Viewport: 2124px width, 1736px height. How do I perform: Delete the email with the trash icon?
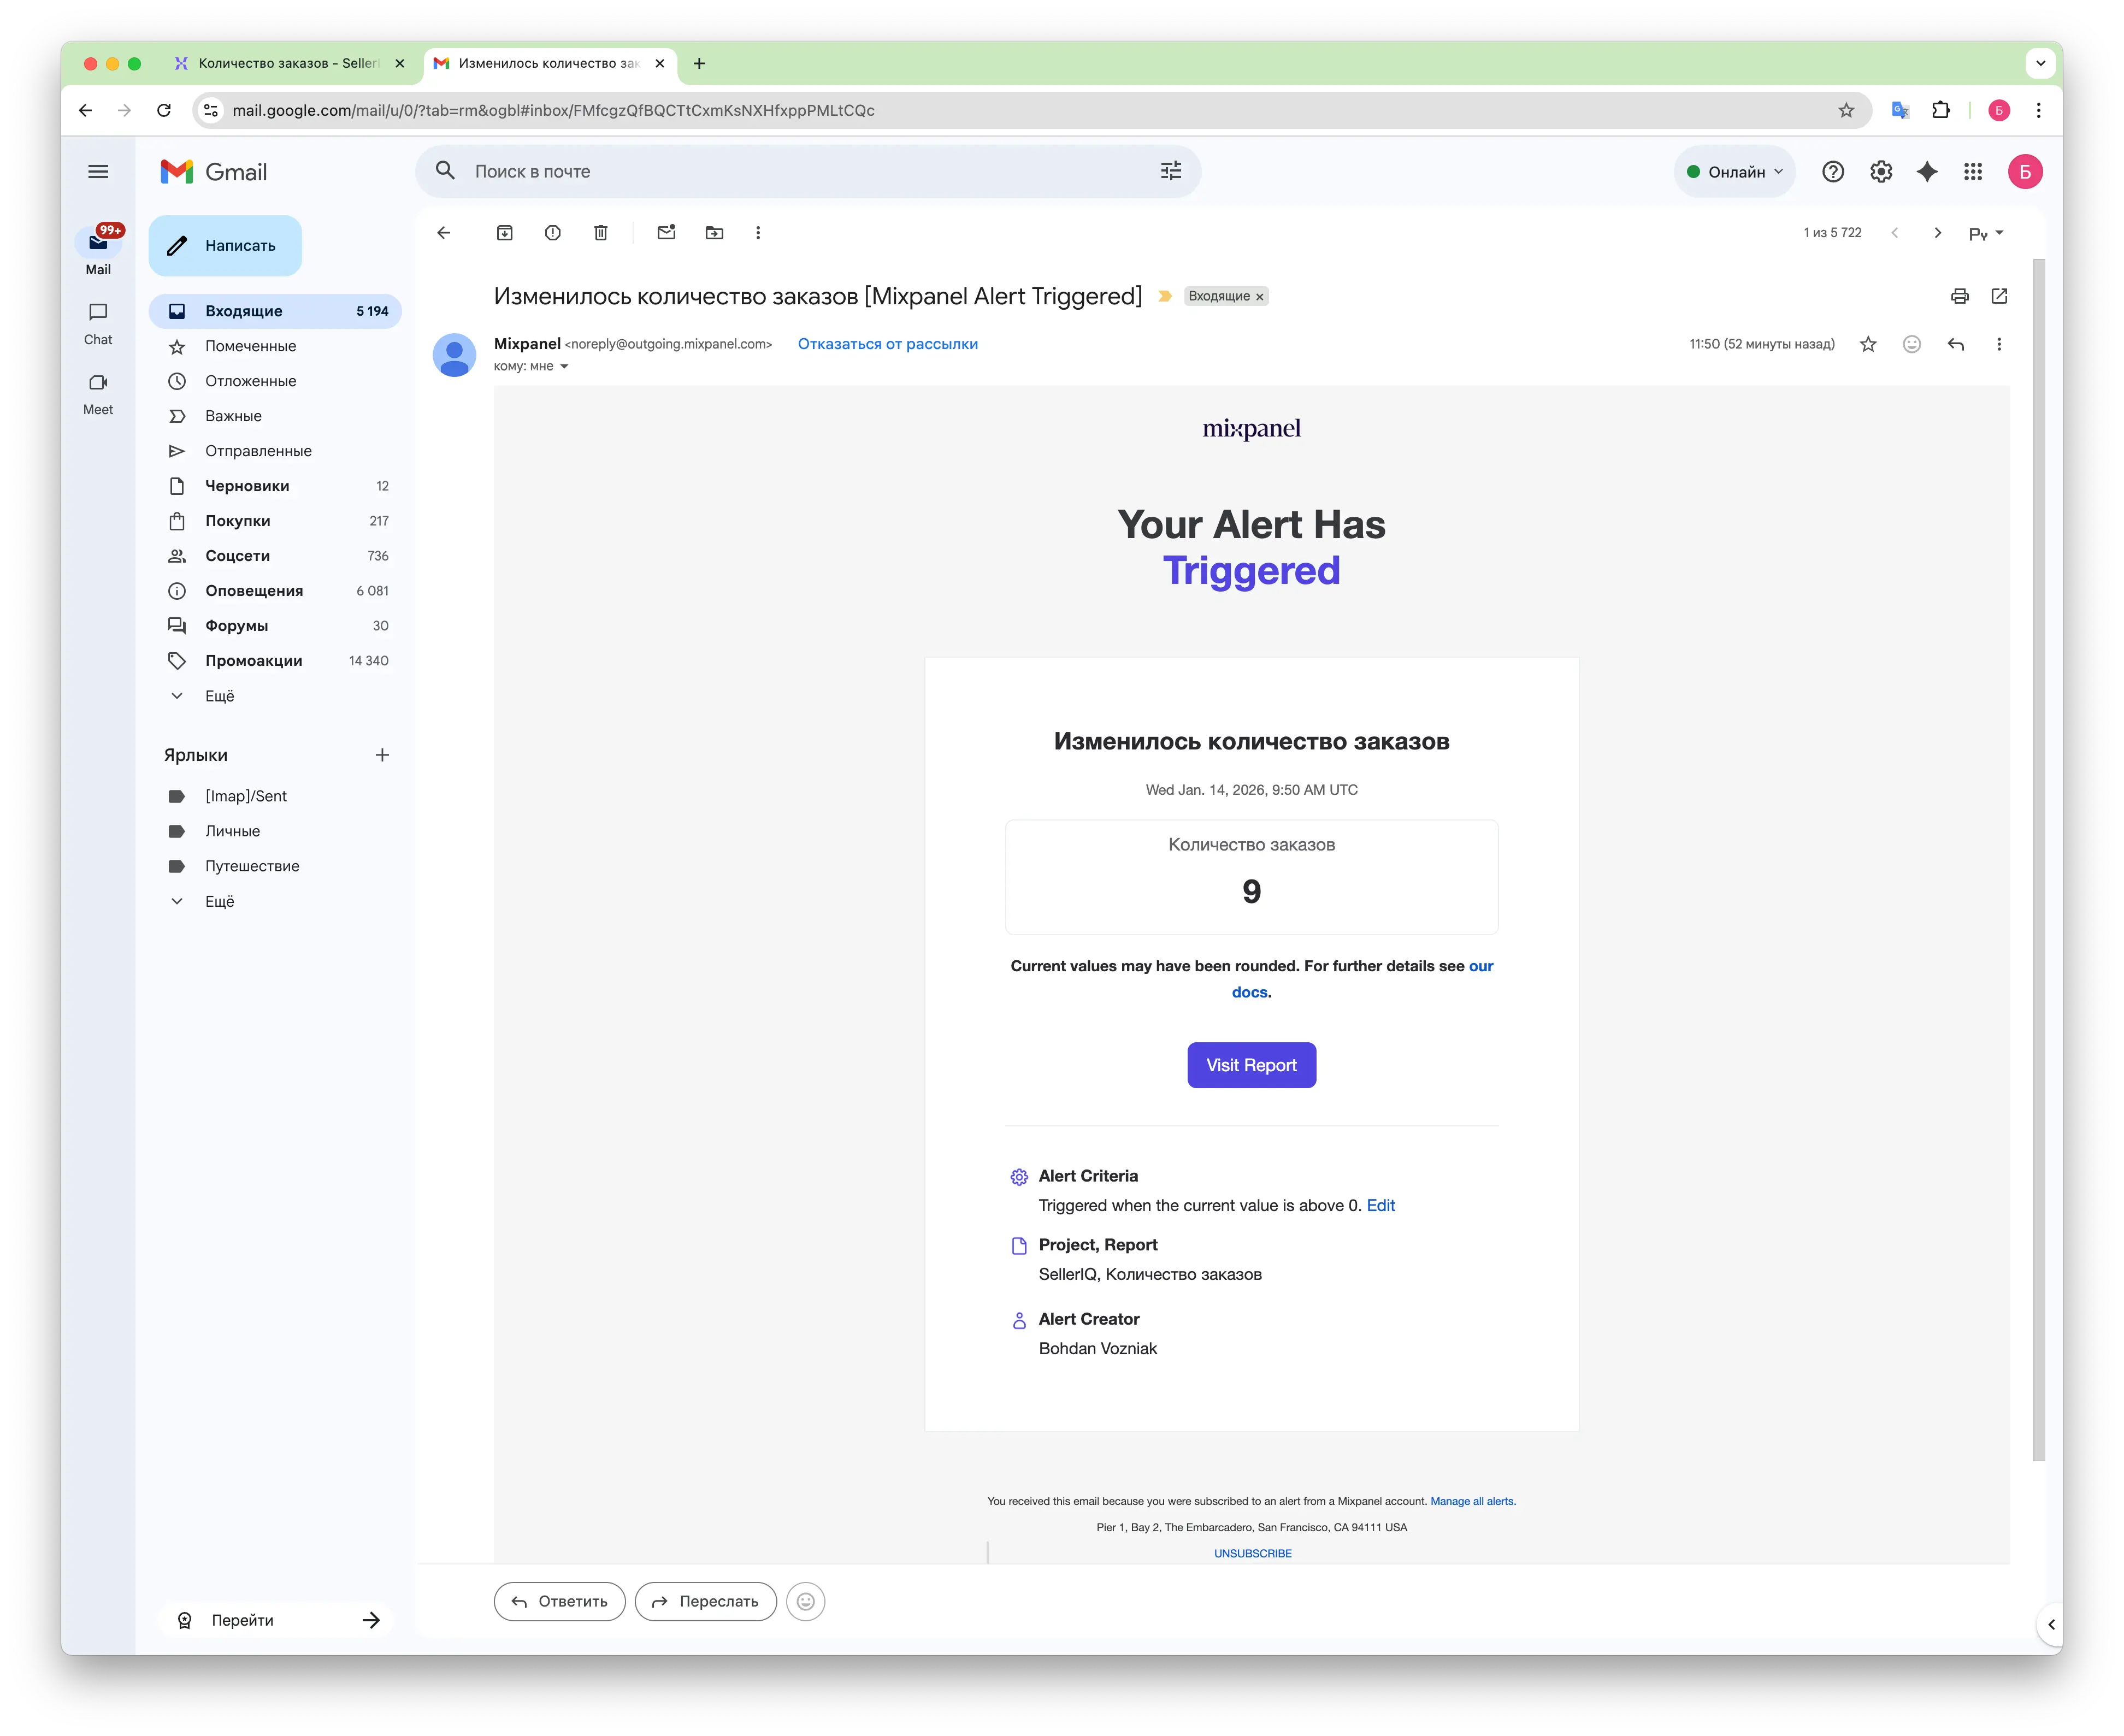[601, 233]
